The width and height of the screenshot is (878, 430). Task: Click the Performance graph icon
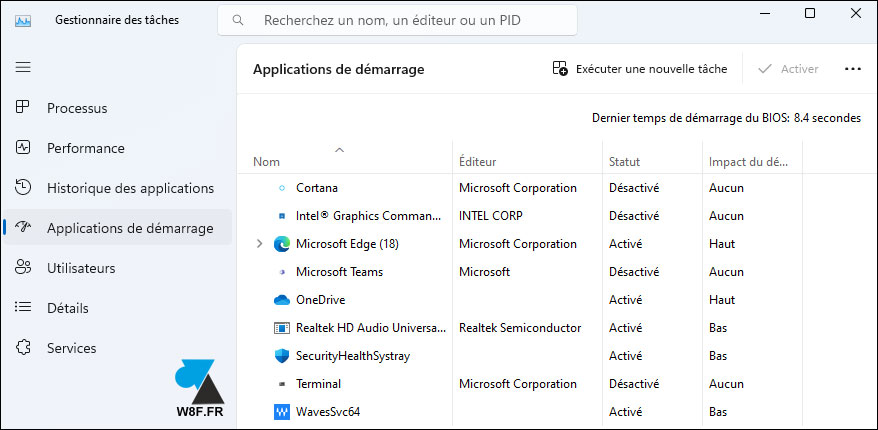tap(22, 148)
